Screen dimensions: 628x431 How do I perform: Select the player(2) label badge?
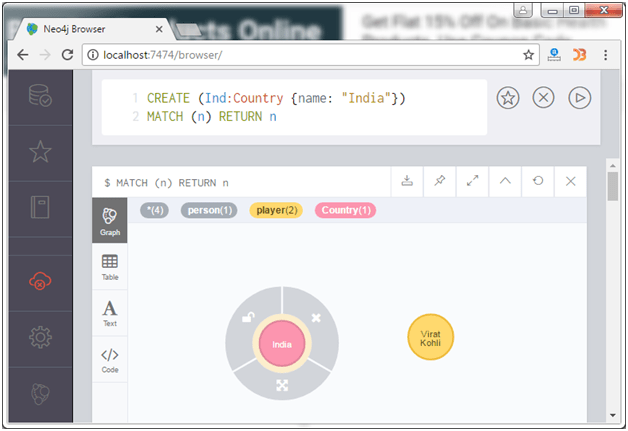point(276,210)
